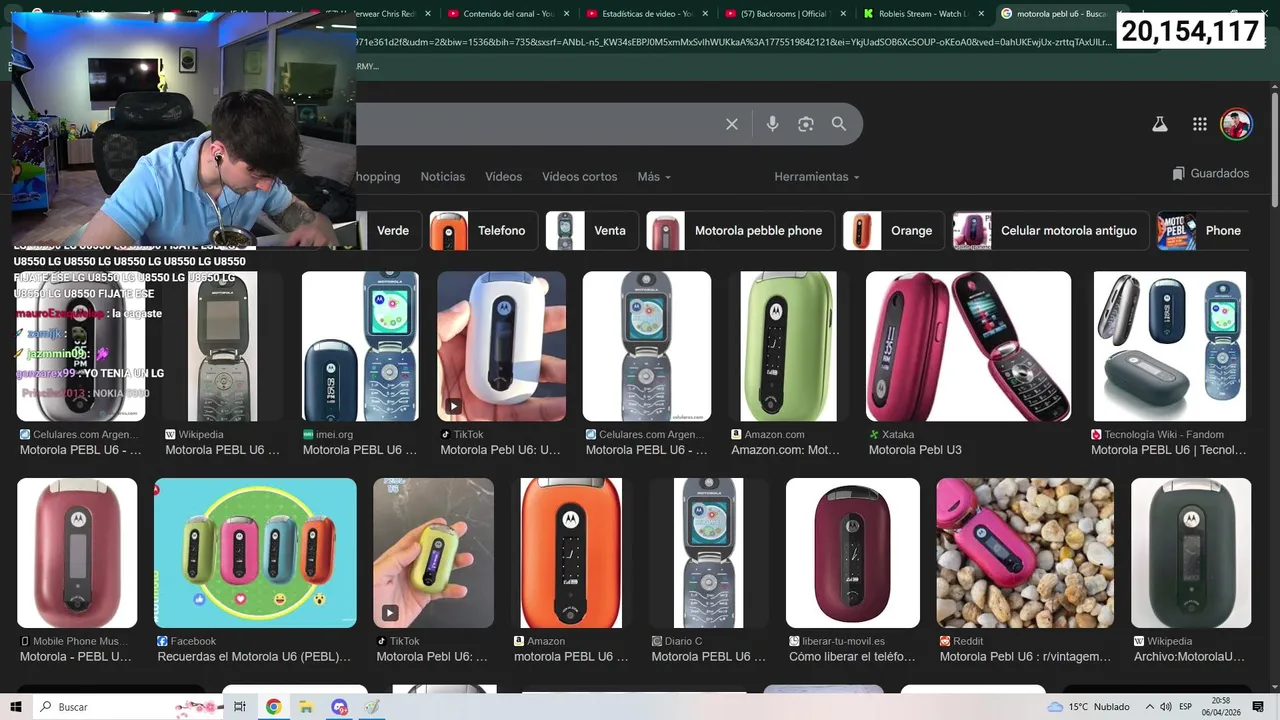Start voice search with the microphone icon
Viewport: 1280px width, 720px height.
[772, 124]
